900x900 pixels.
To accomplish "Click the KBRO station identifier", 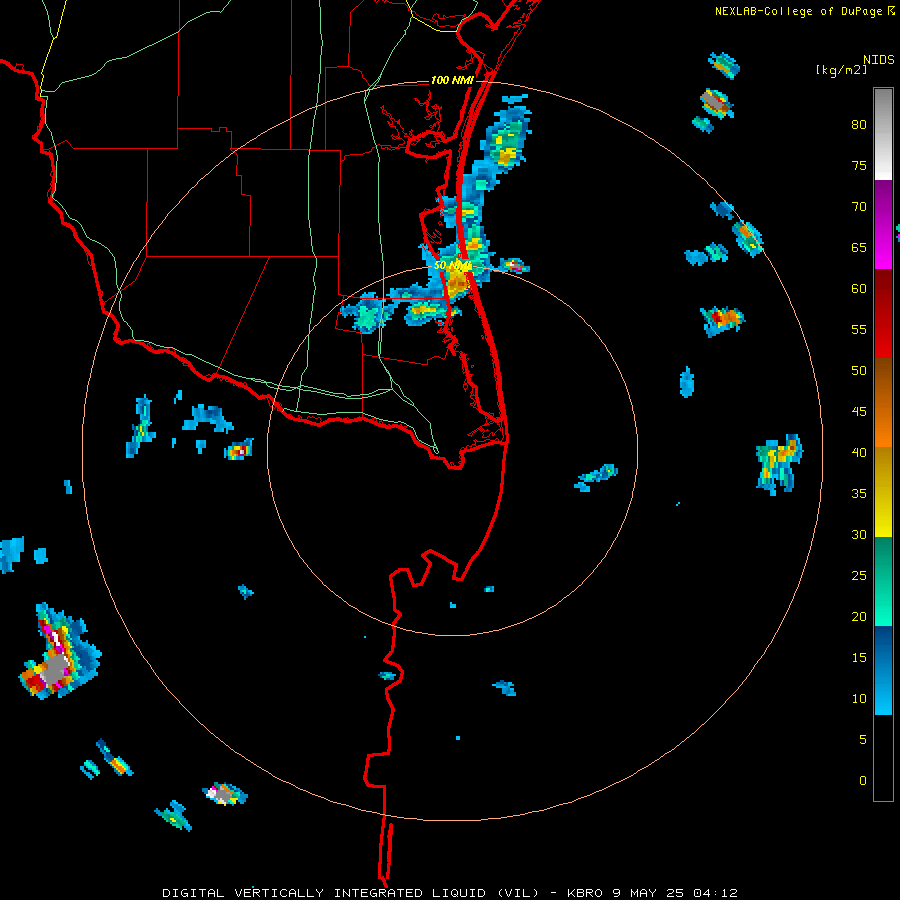I will pos(585,893).
